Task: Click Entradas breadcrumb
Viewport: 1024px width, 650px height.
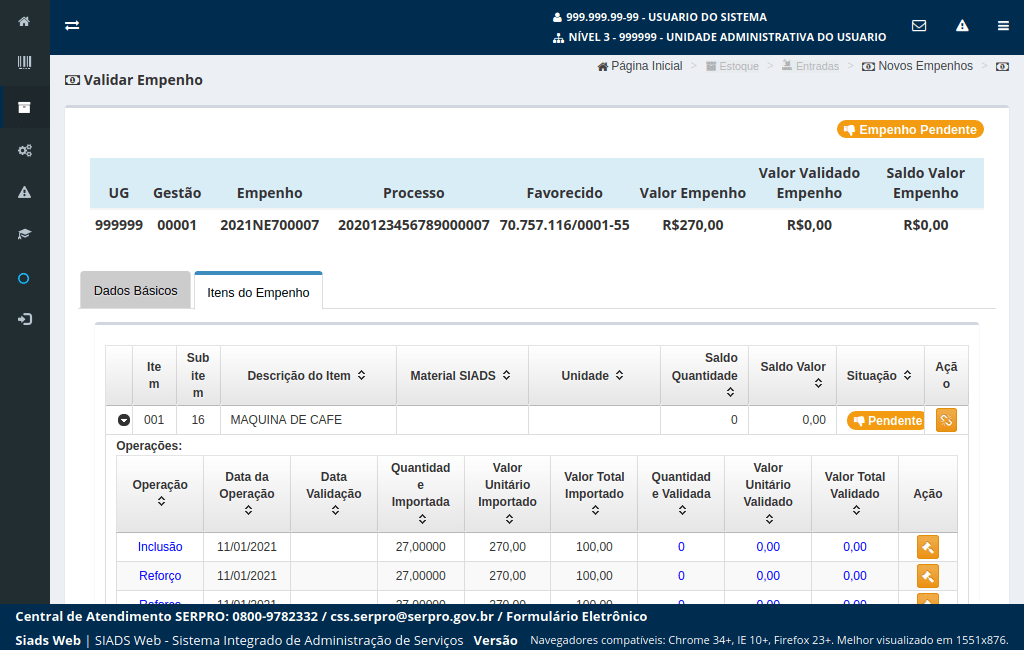Action: click(x=810, y=66)
